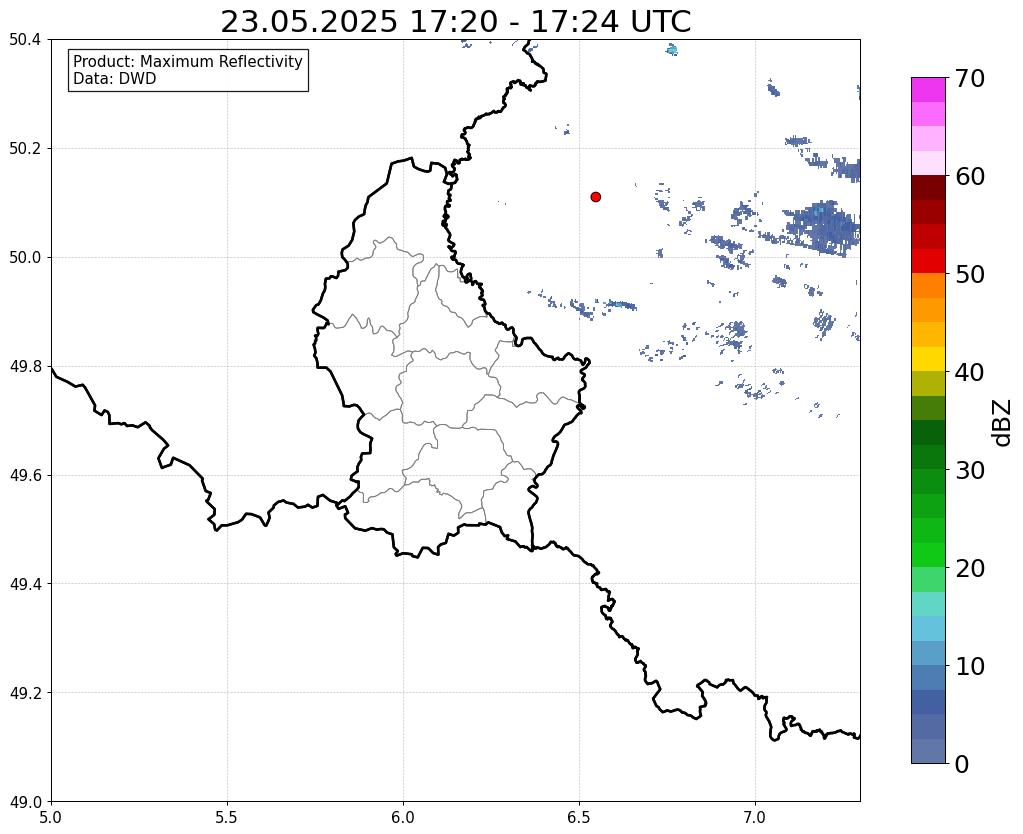Click the latitude axis label '49.8'
The image size is (1023, 834).
coord(25,367)
